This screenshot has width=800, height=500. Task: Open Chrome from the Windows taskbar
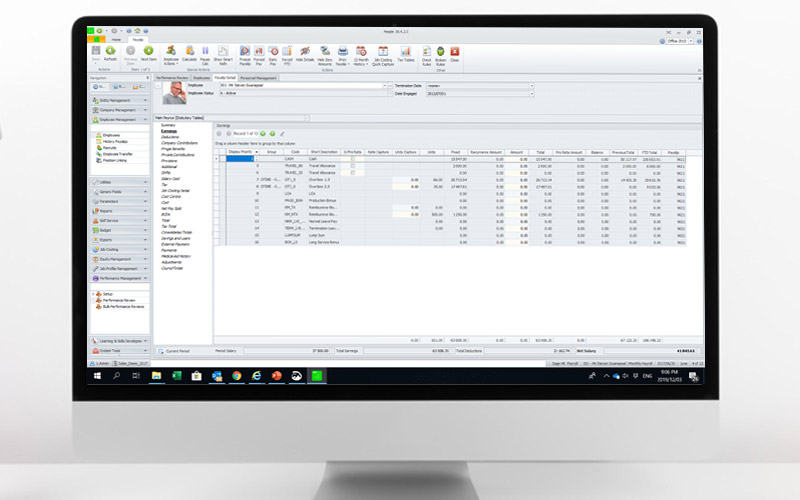click(x=237, y=376)
